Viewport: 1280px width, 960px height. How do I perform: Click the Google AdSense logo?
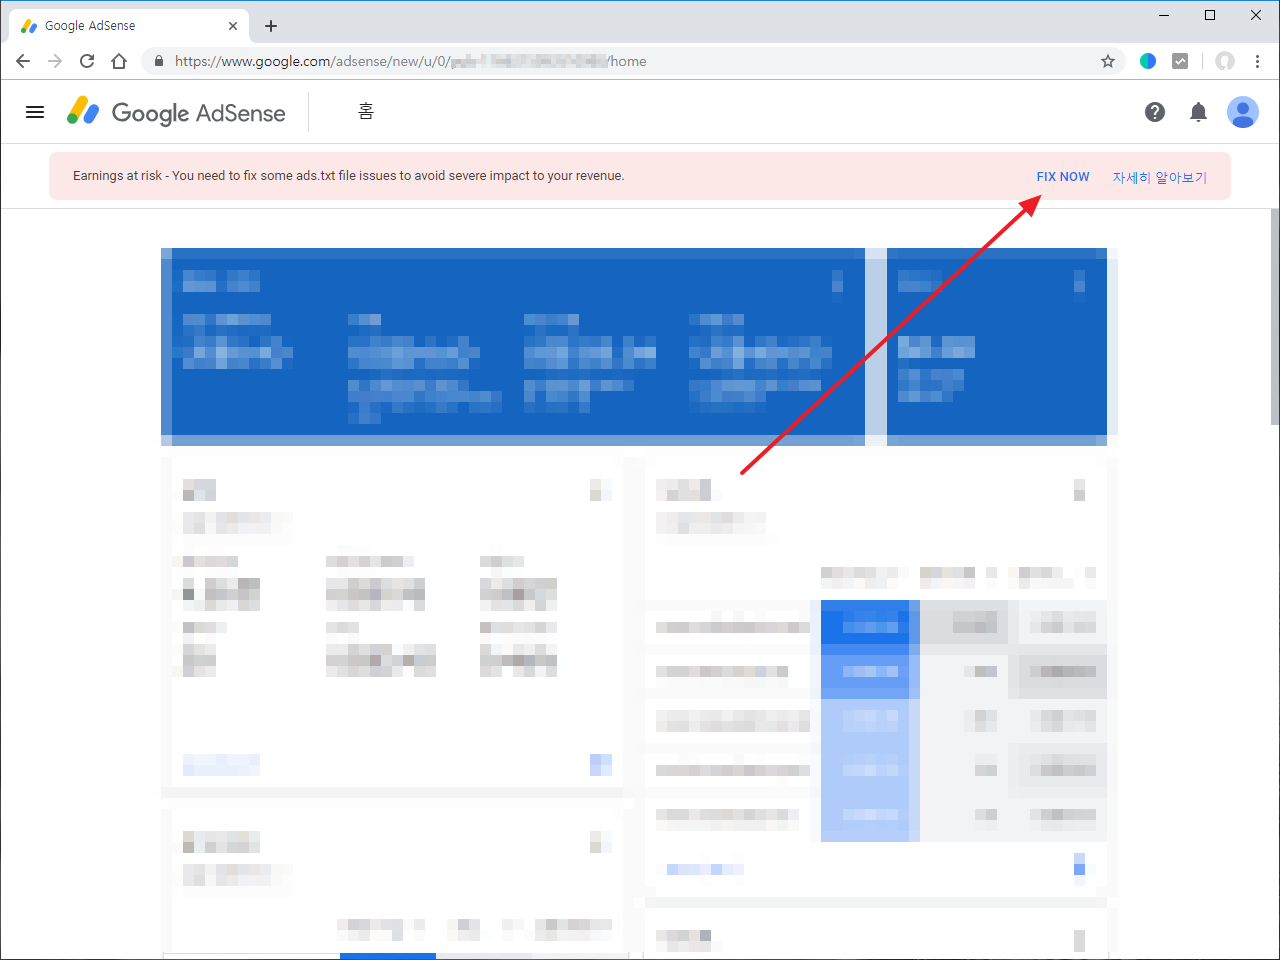(176, 112)
